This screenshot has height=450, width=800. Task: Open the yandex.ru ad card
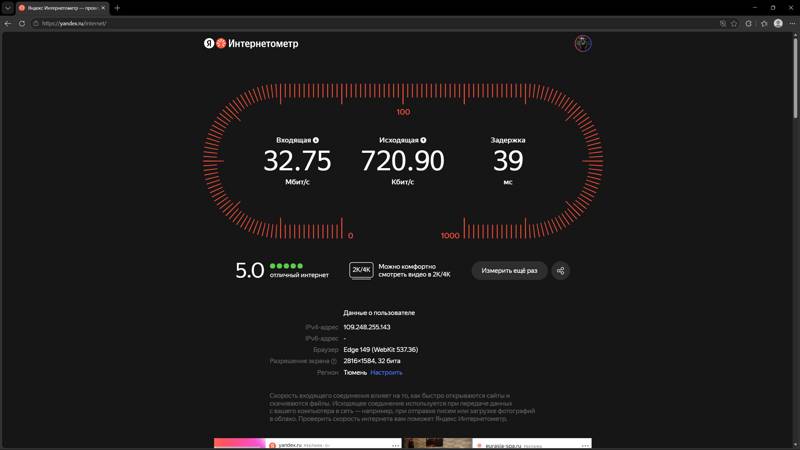tap(308, 444)
